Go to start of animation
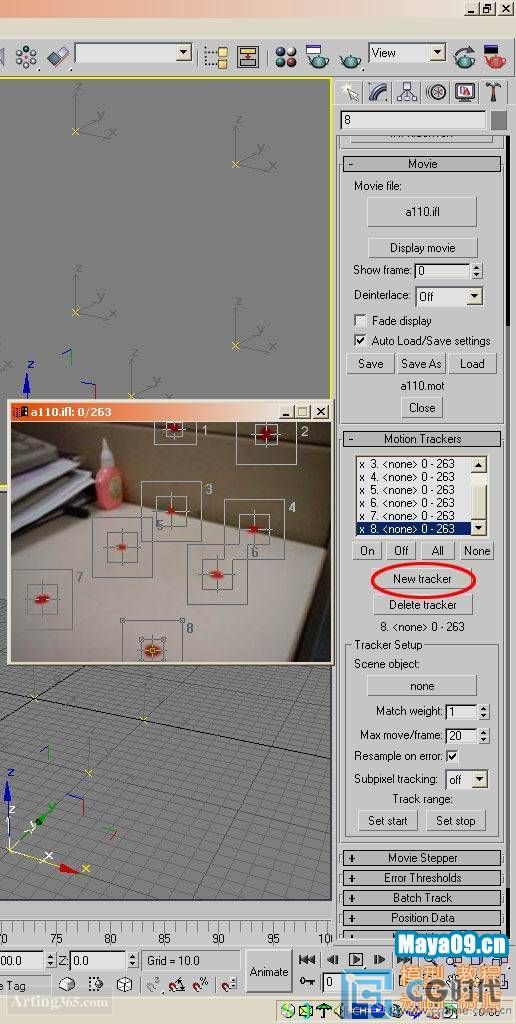This screenshot has width=516, height=1024. tap(307, 959)
